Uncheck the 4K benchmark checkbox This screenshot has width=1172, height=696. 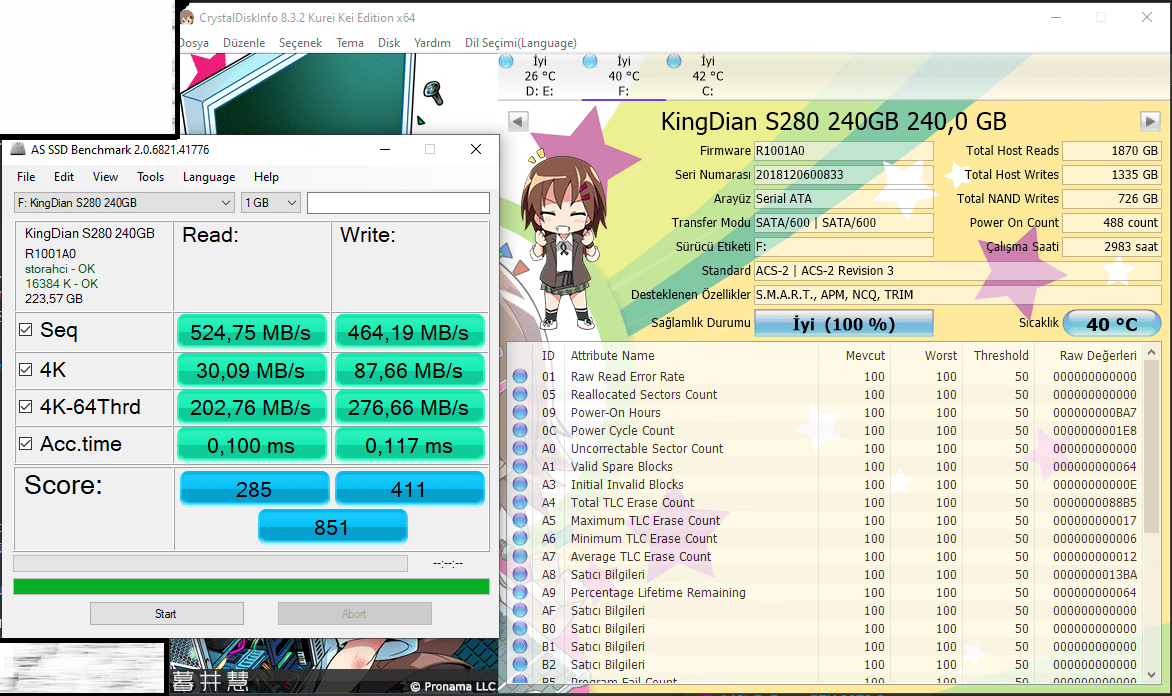(x=25, y=369)
